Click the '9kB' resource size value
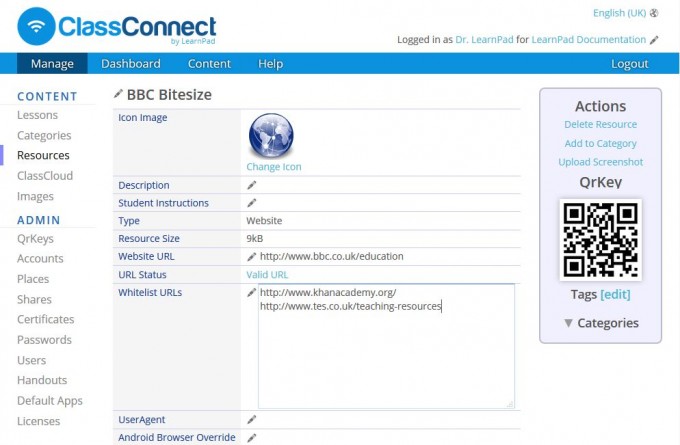The image size is (680, 445). click(x=255, y=239)
